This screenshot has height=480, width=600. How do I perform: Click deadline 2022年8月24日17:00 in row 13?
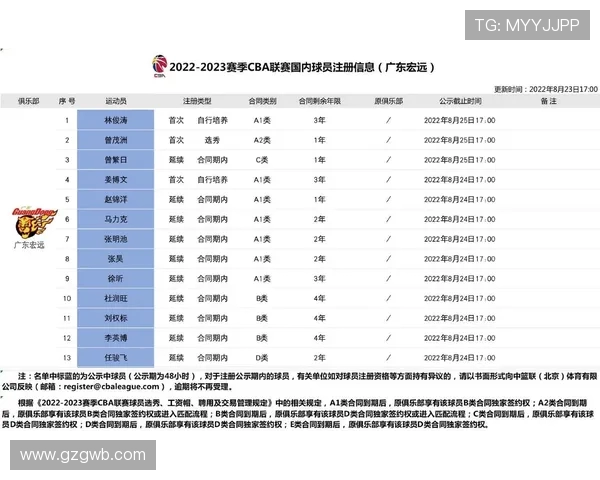click(x=460, y=358)
